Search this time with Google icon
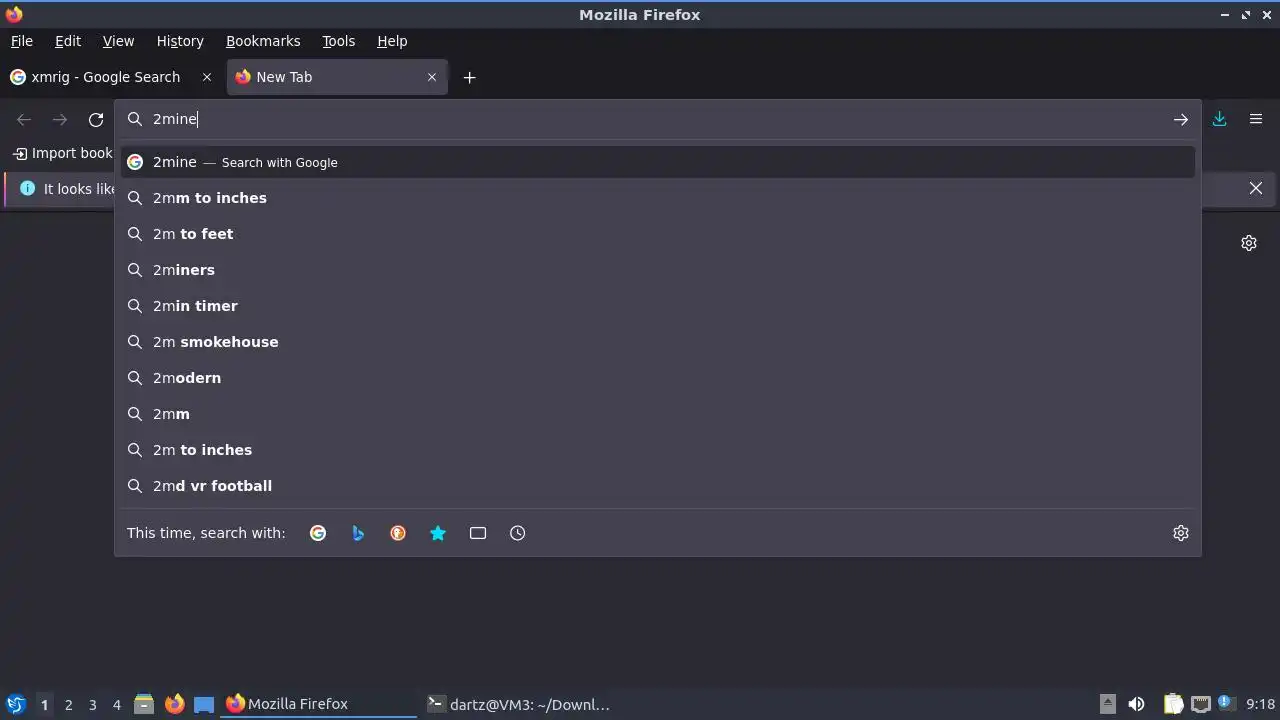Viewport: 1280px width, 720px height. [x=318, y=533]
